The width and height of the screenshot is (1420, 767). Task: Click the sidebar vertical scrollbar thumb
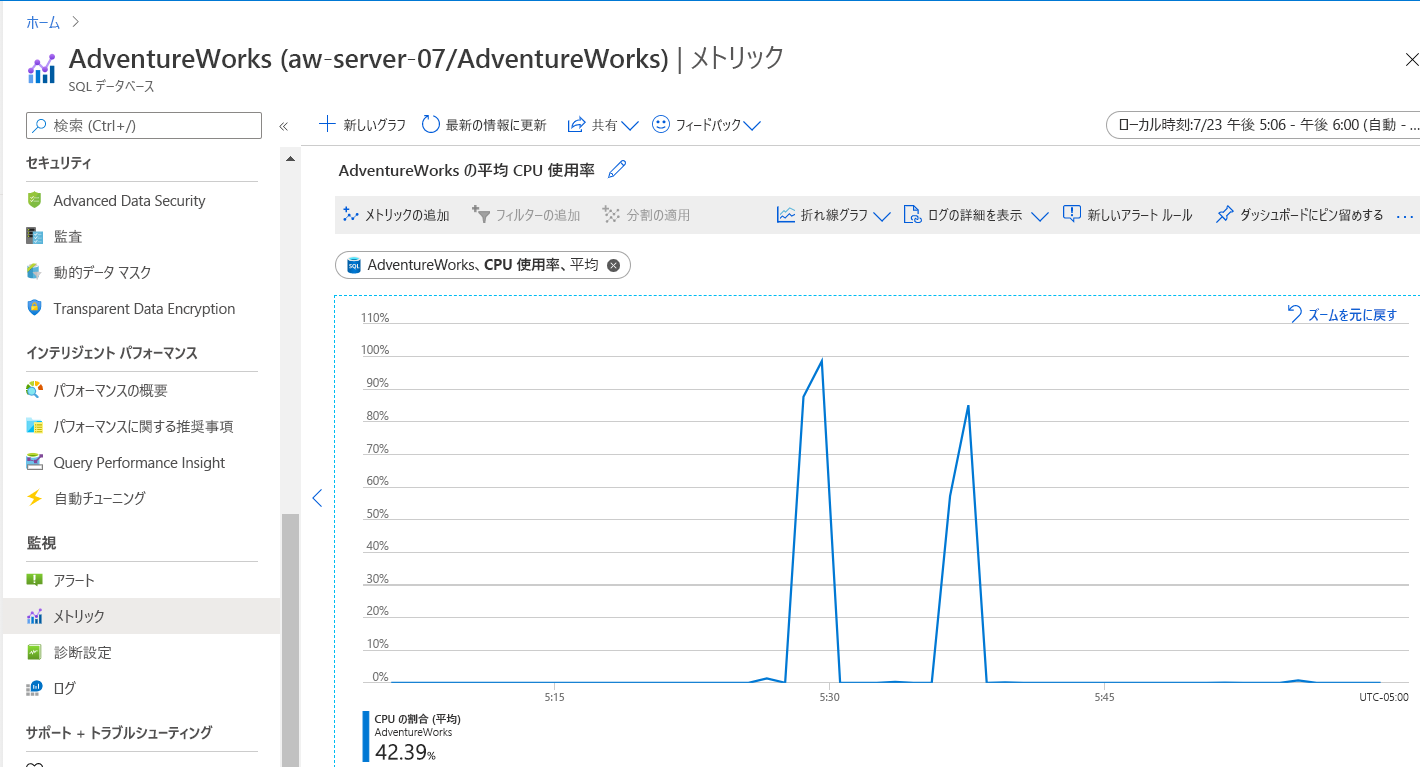(x=290, y=640)
